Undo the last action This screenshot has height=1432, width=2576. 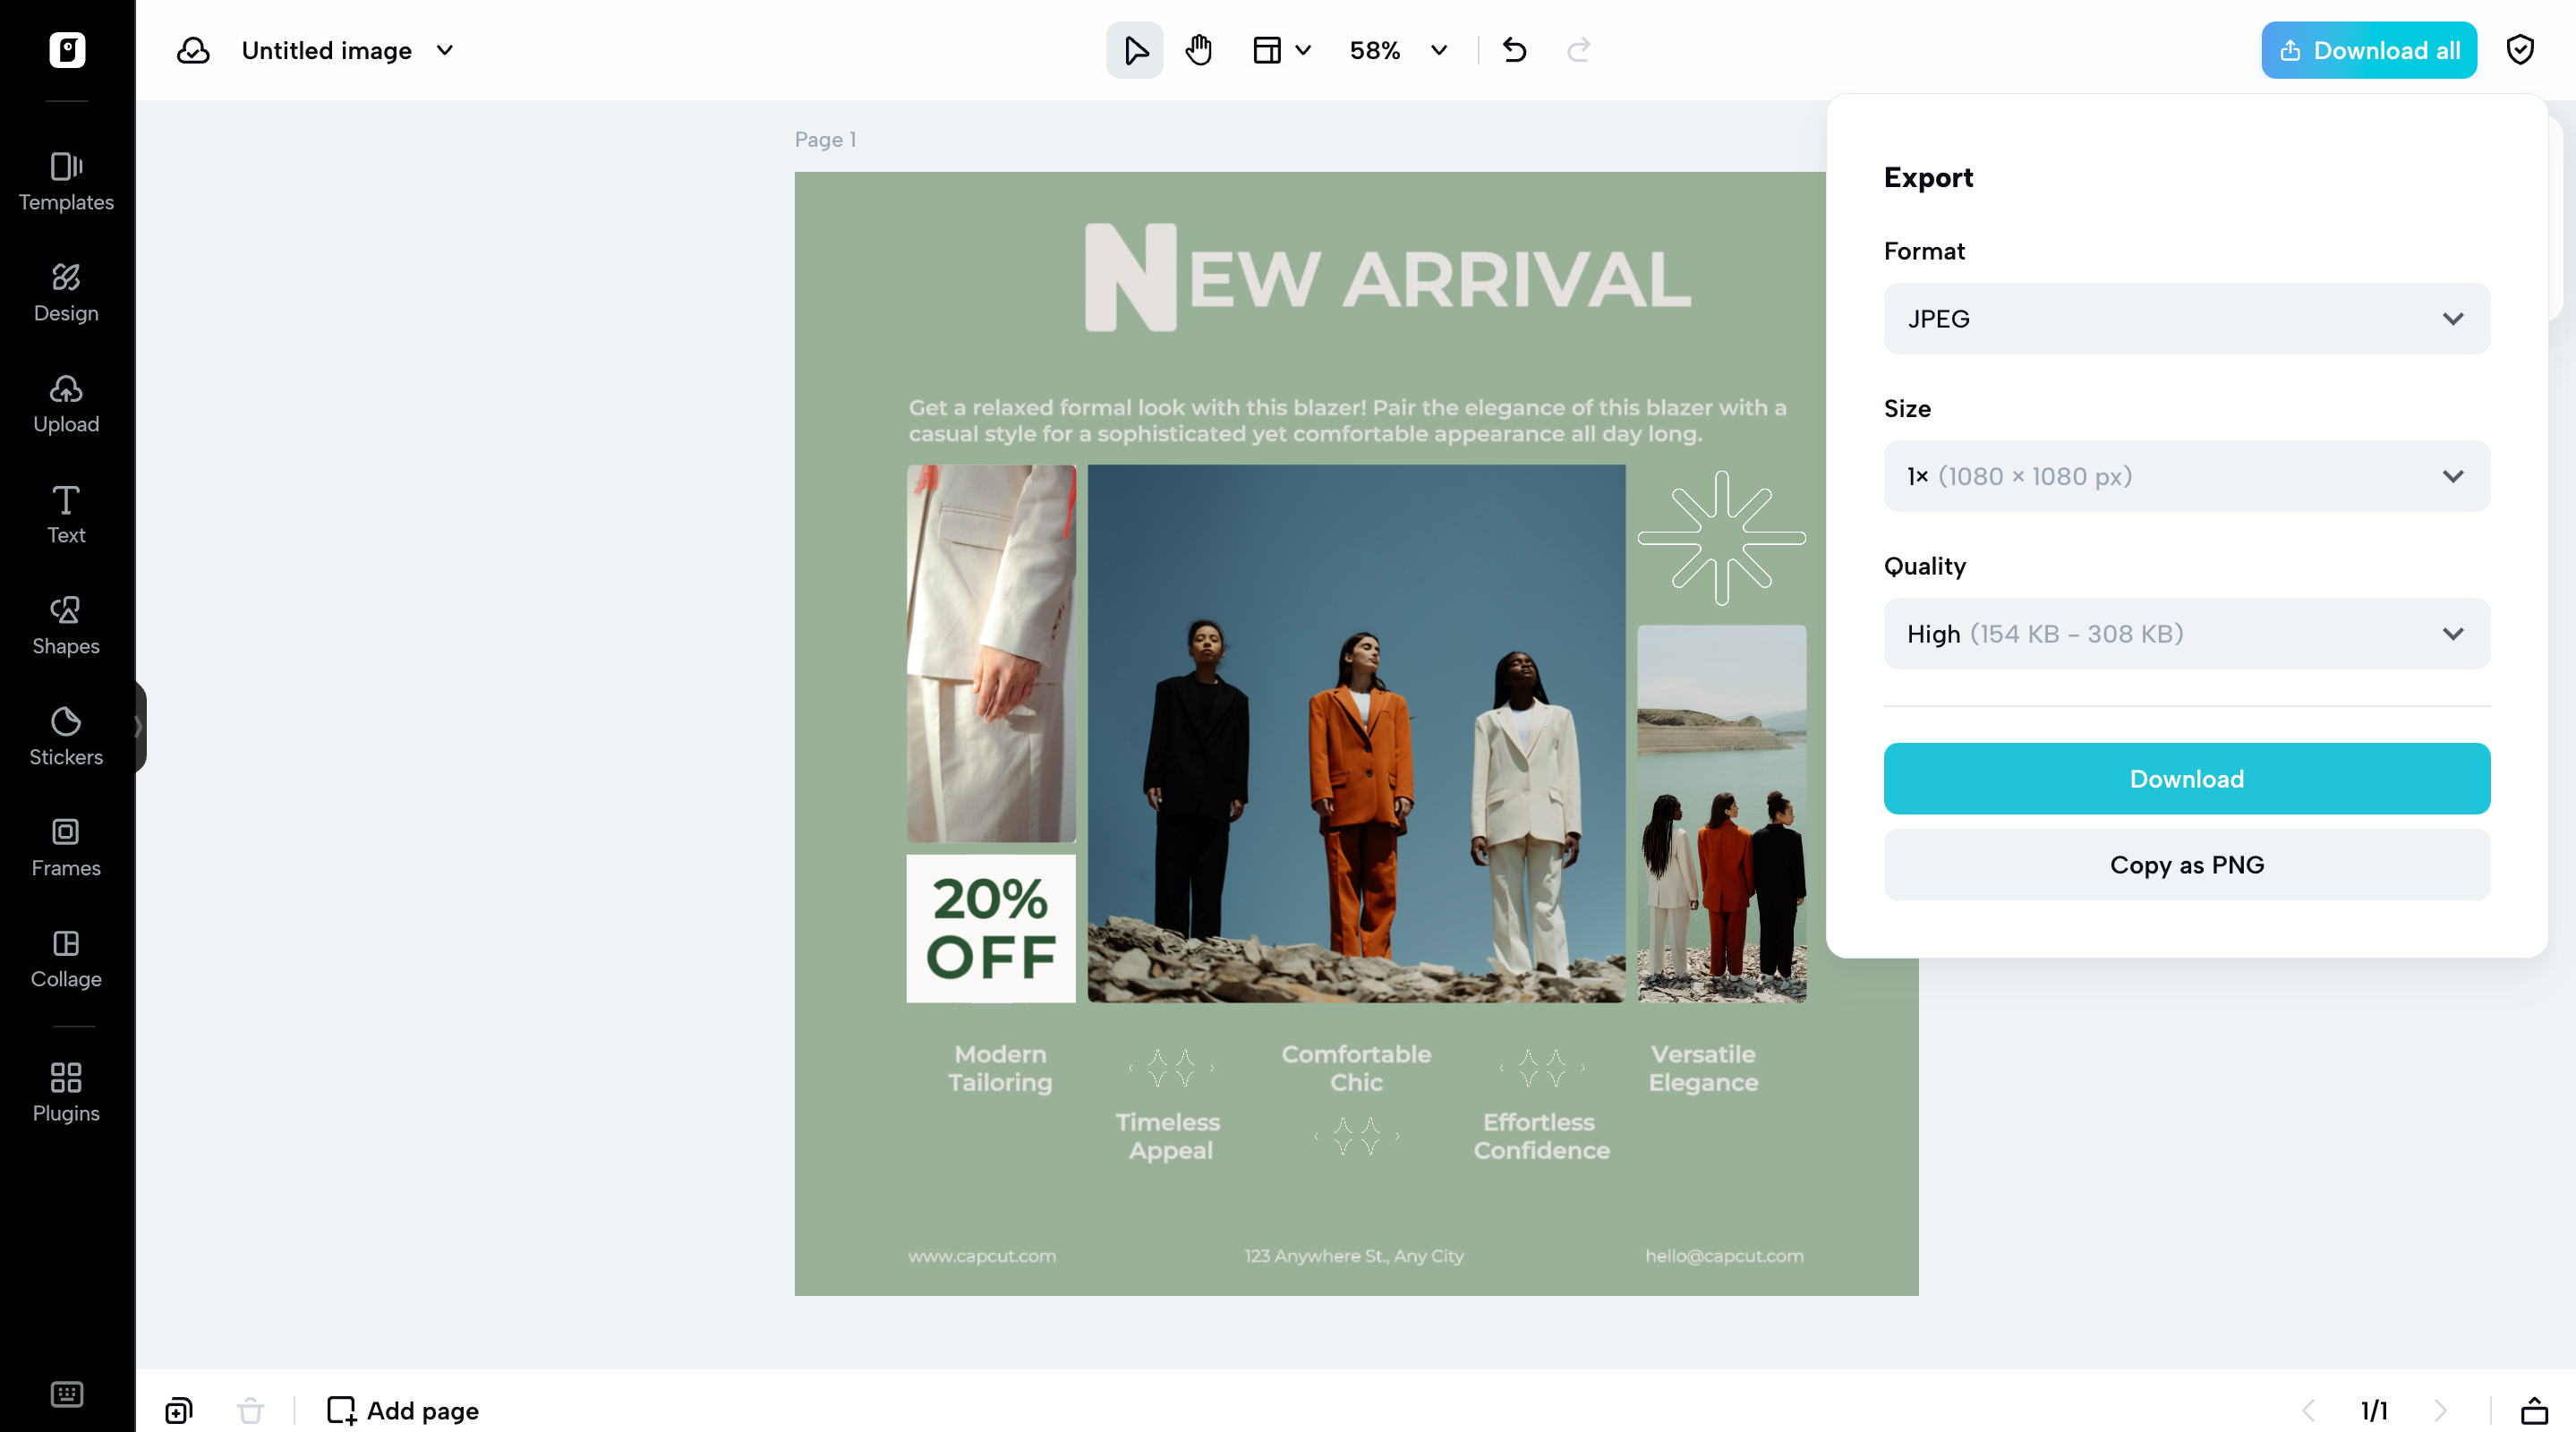(x=1513, y=49)
